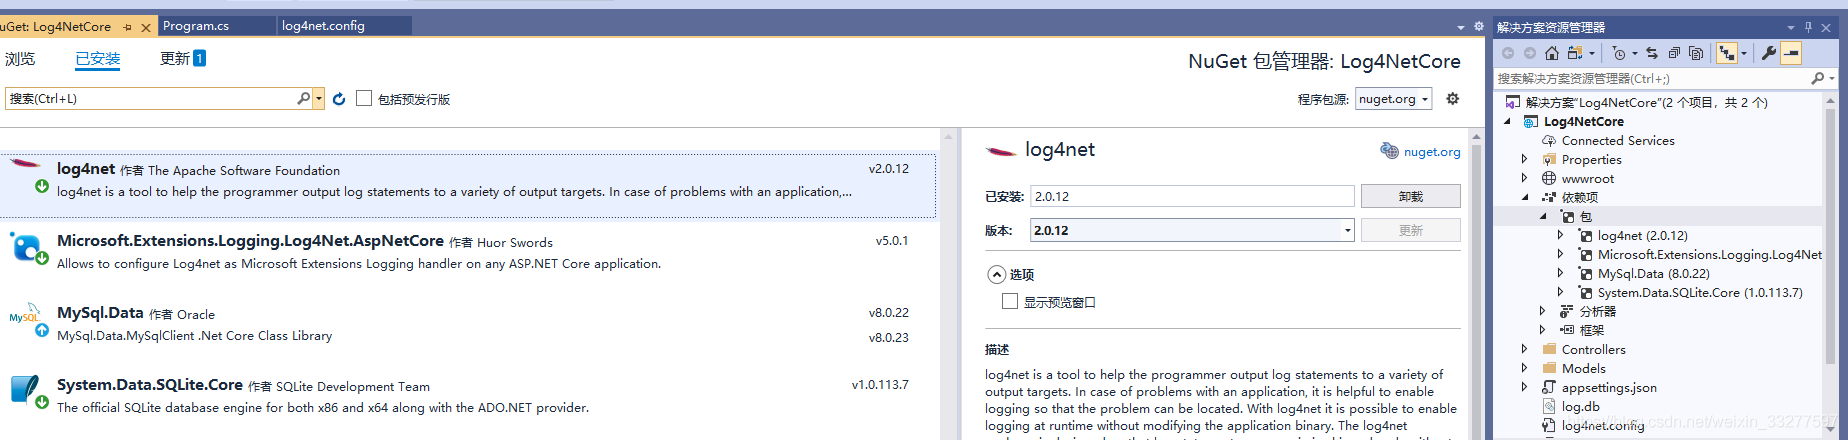
Task: Open the Browse tab in NuGet
Action: [20, 59]
